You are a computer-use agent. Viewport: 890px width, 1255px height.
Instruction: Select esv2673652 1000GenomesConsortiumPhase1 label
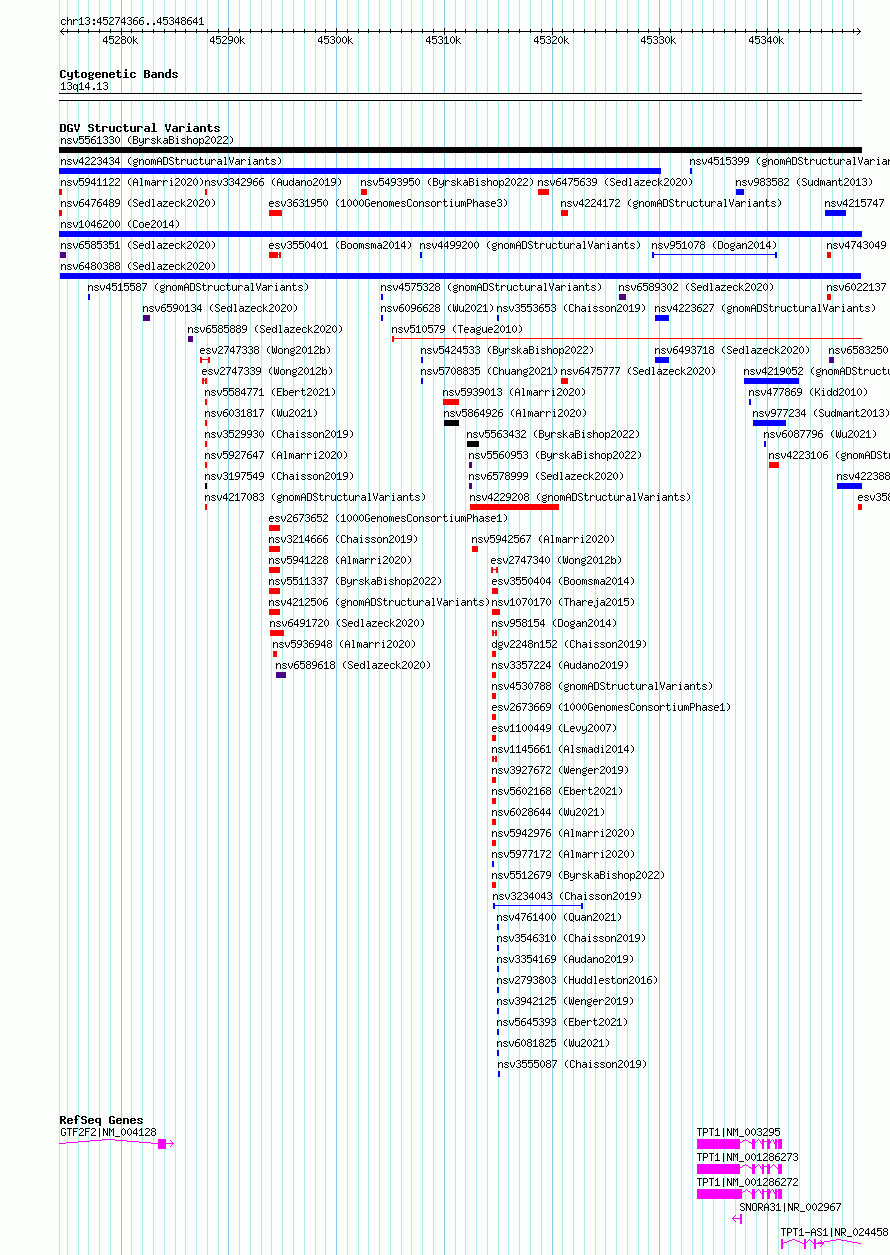(x=388, y=518)
